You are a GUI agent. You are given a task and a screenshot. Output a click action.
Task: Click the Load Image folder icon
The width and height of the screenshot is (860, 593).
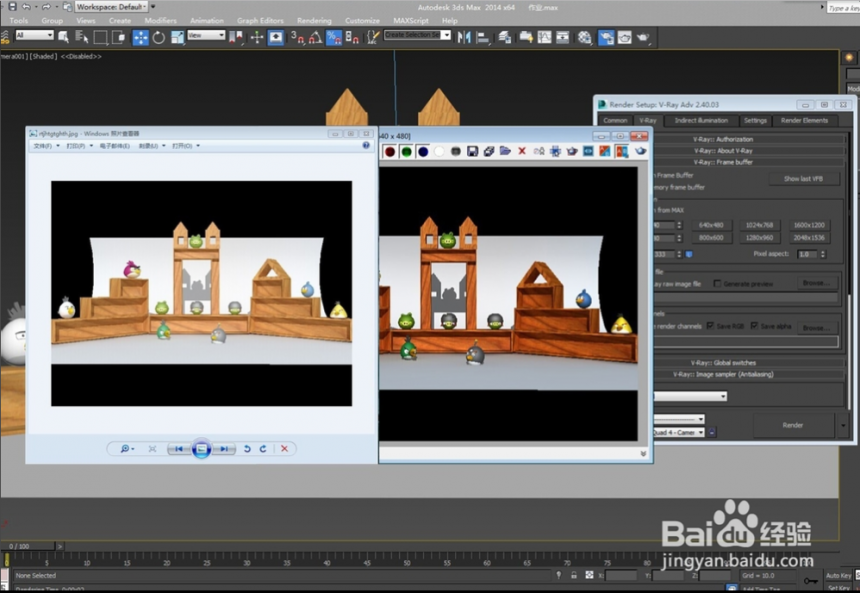click(x=505, y=151)
